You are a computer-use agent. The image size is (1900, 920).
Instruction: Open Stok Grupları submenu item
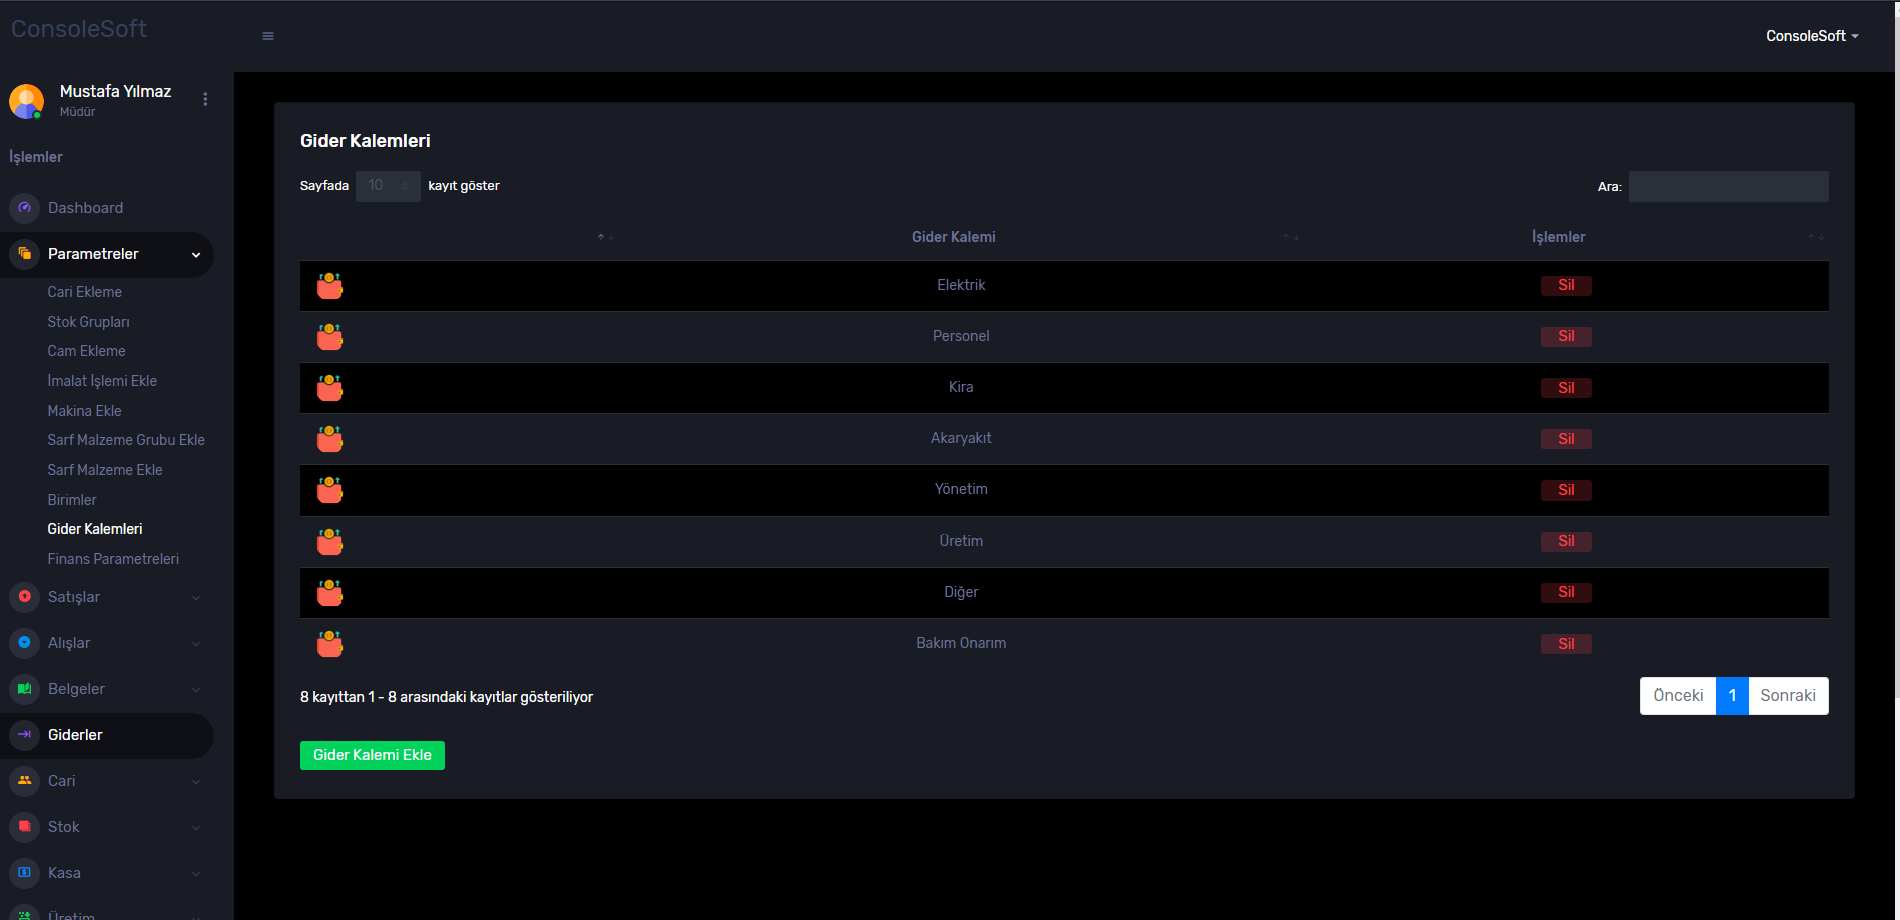tap(88, 322)
